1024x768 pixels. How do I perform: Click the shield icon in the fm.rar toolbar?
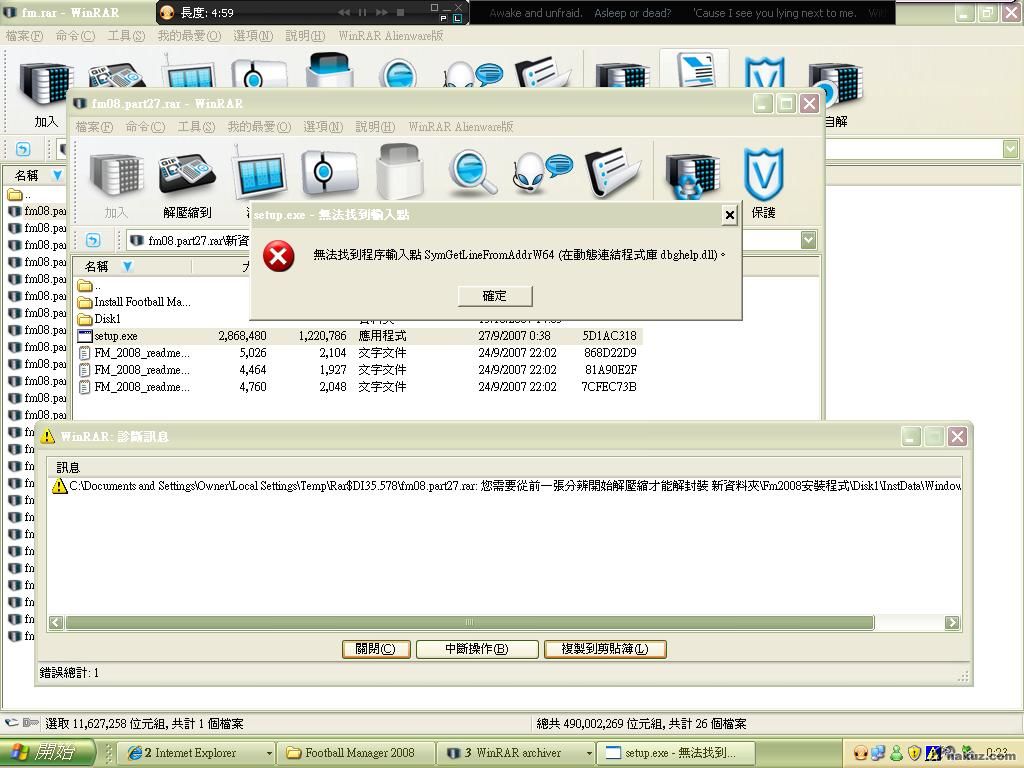764,72
